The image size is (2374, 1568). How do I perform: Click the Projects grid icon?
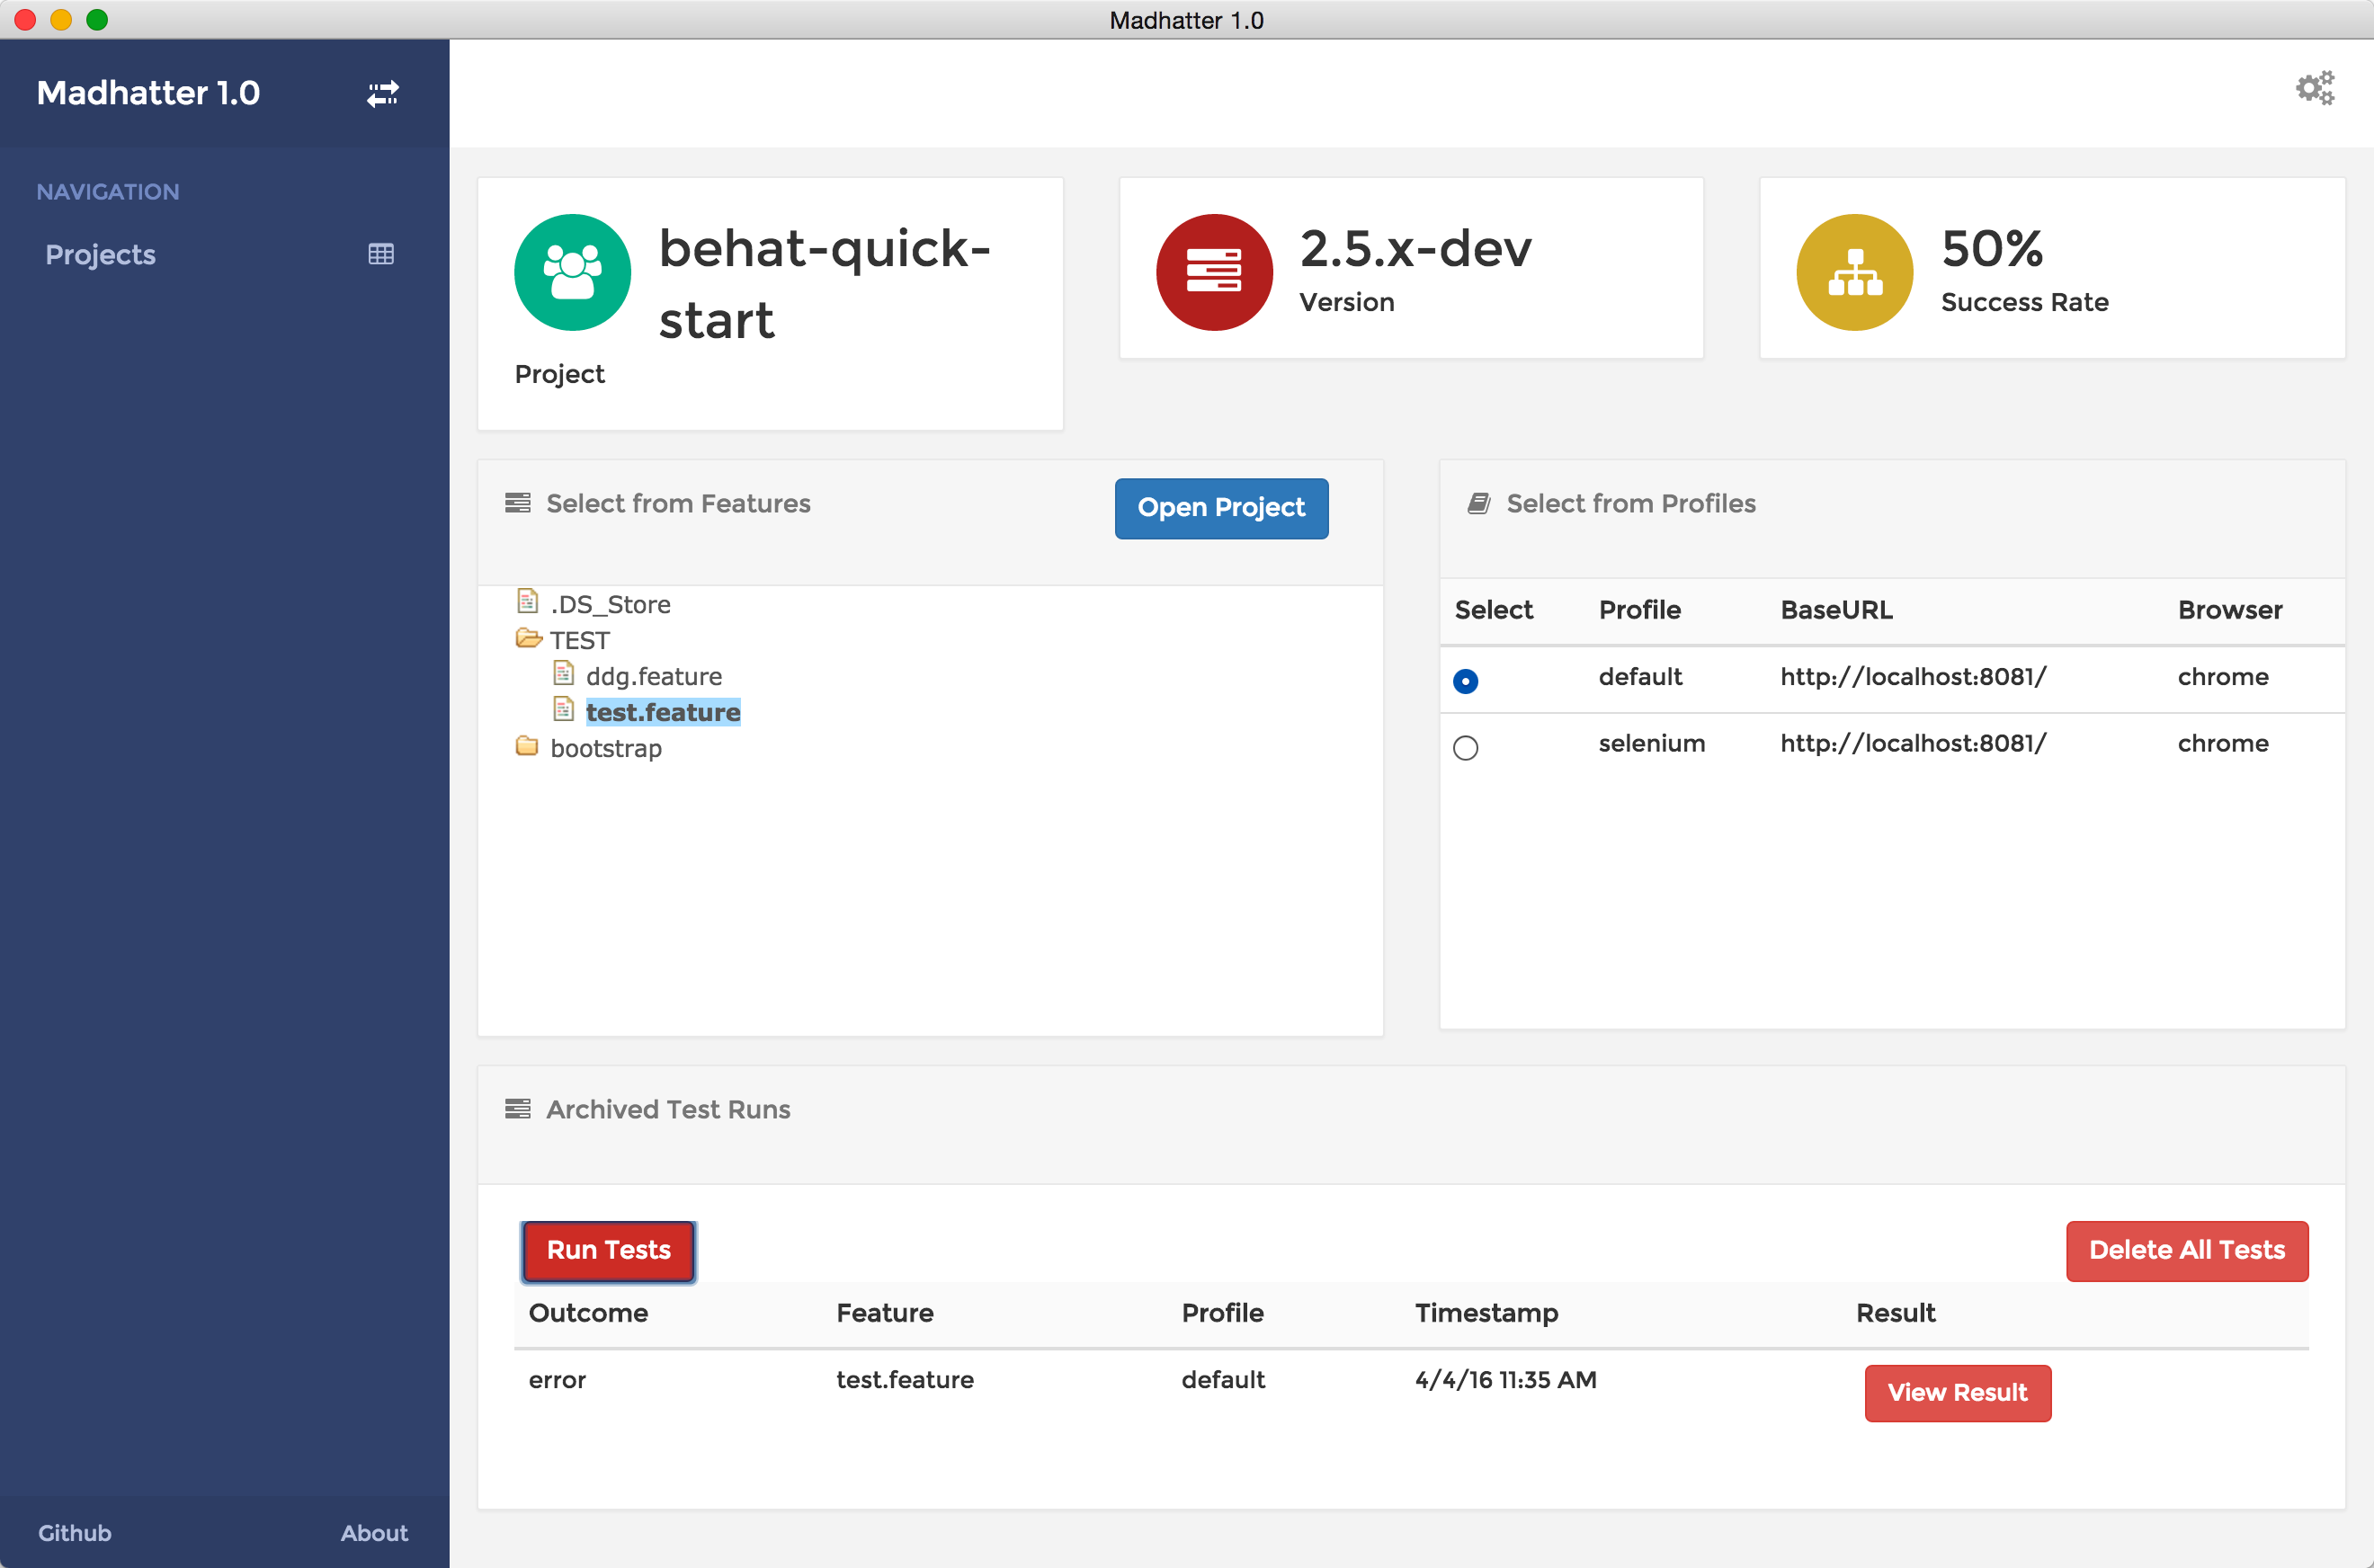click(x=381, y=254)
